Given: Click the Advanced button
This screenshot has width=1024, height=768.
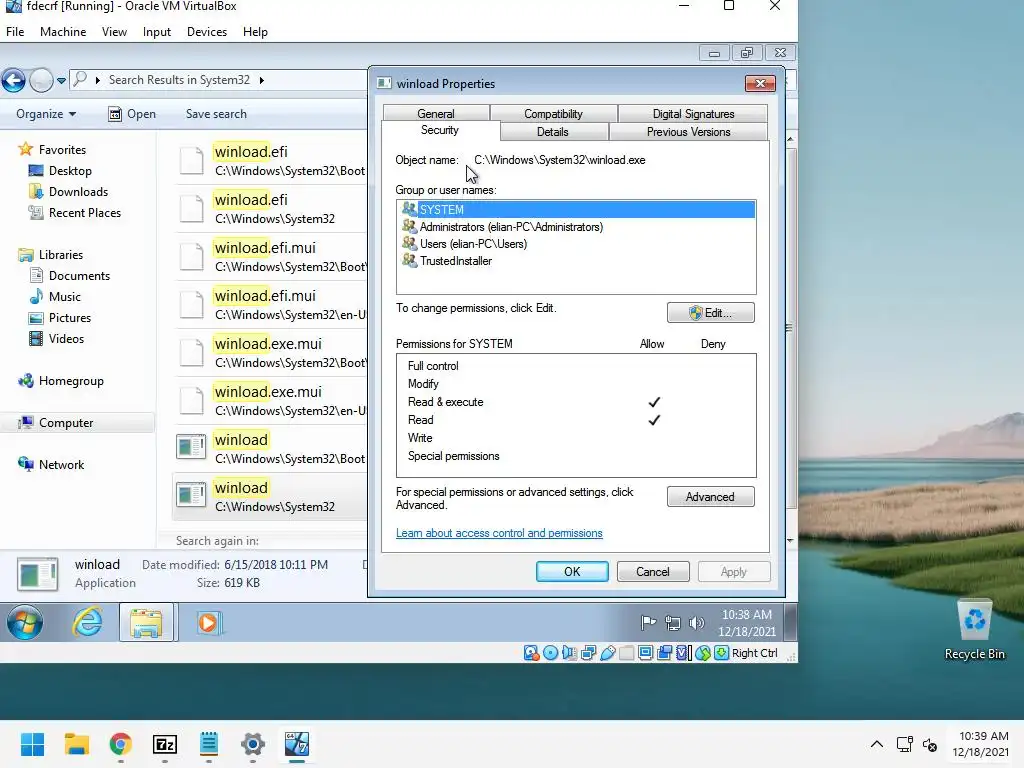Looking at the screenshot, I should pyautogui.click(x=711, y=497).
